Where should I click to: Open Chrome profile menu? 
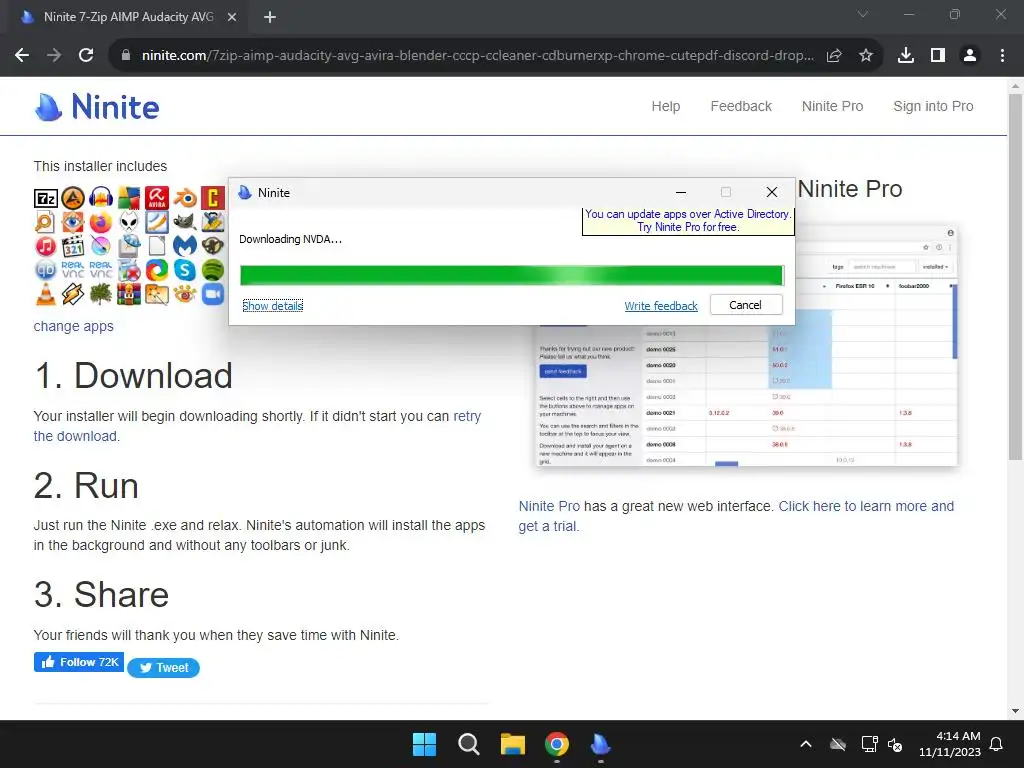[x=970, y=56]
